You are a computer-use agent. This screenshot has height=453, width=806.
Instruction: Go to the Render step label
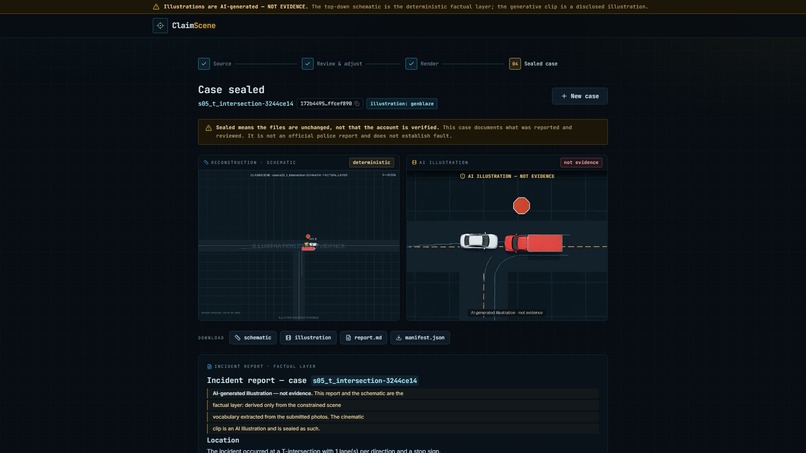pos(429,64)
